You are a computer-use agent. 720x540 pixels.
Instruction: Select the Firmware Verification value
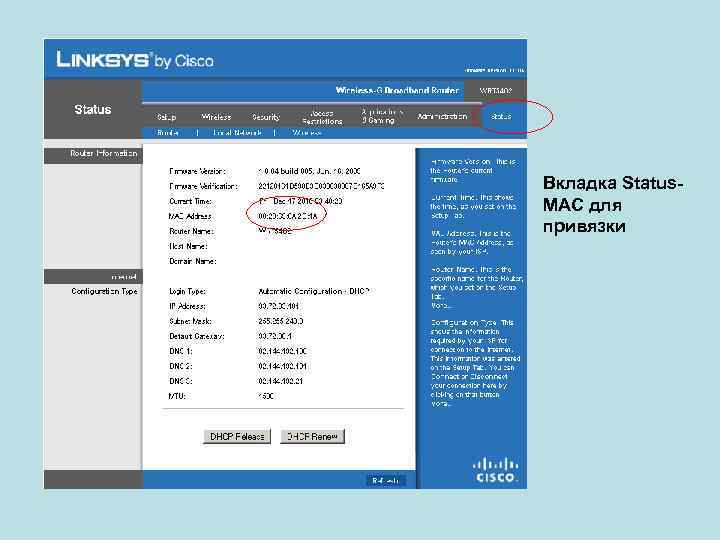pos(321,186)
